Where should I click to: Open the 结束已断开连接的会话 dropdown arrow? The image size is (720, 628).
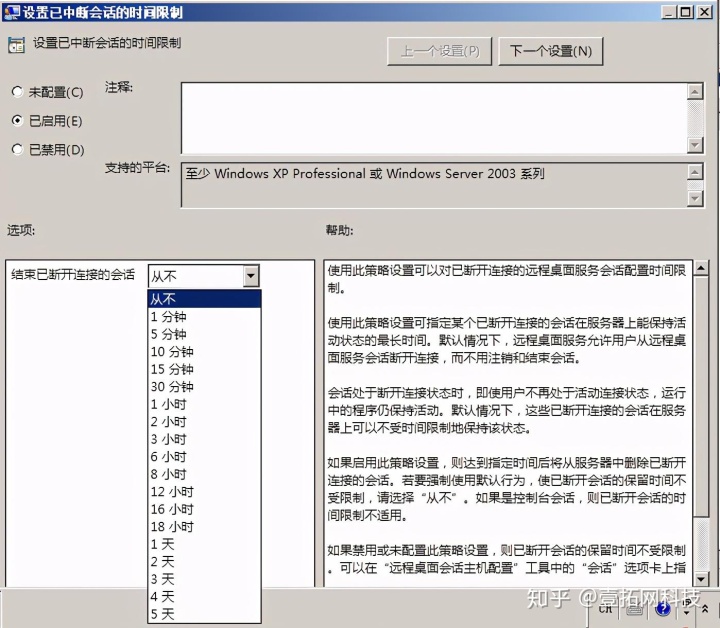coord(251,276)
